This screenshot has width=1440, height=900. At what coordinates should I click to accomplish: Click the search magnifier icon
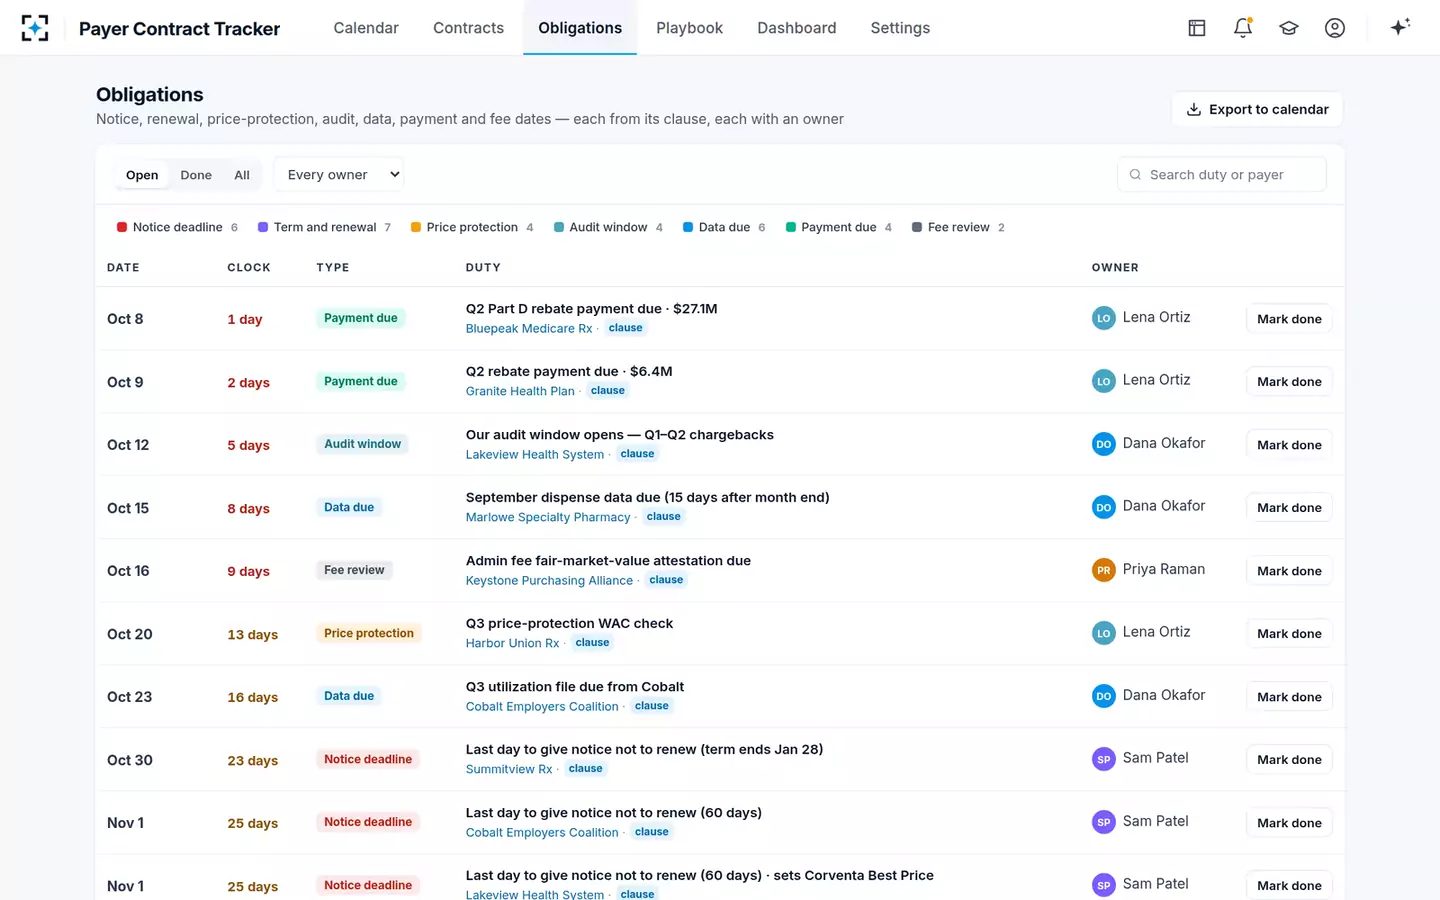[x=1135, y=175]
